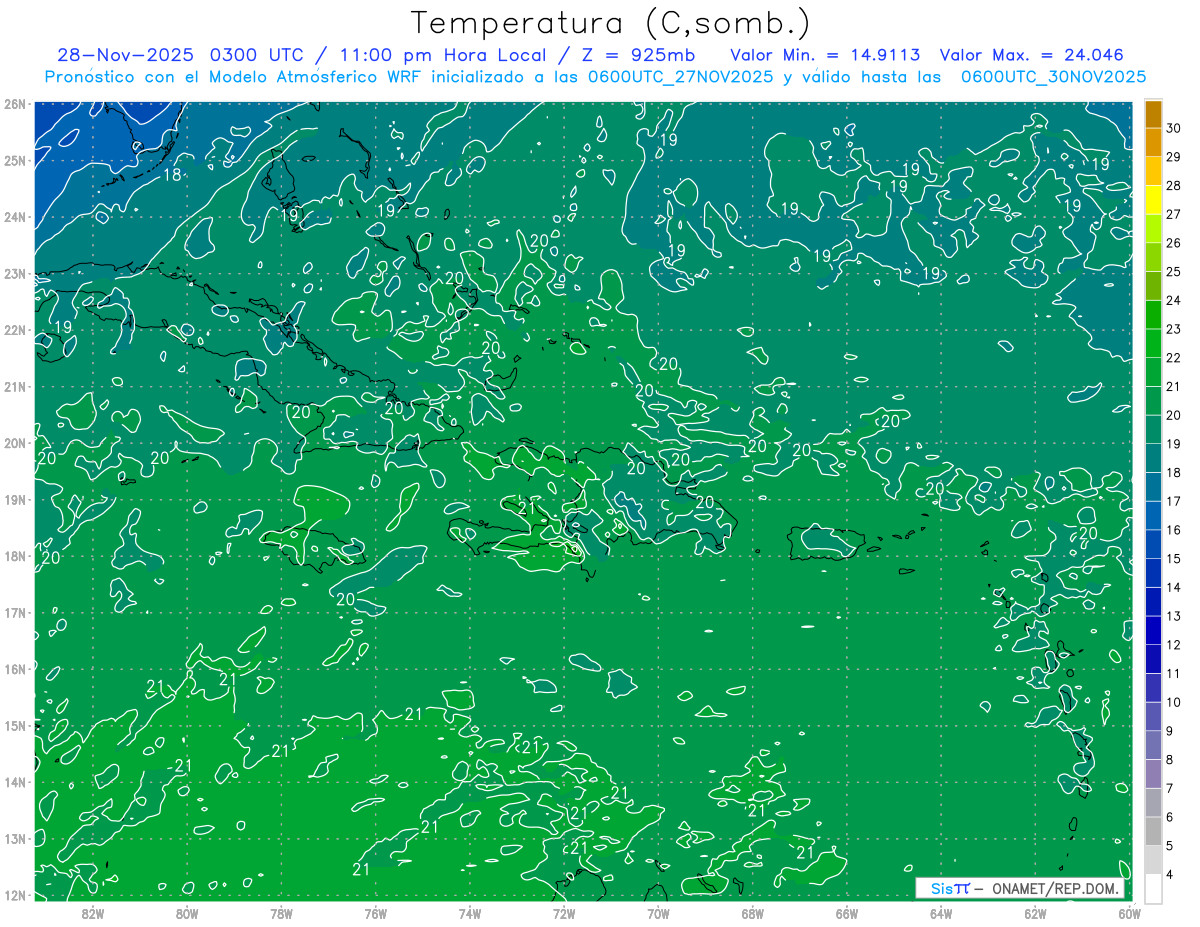Click the '82W' longitude label
The width and height of the screenshot is (1200, 927).
click(93, 913)
